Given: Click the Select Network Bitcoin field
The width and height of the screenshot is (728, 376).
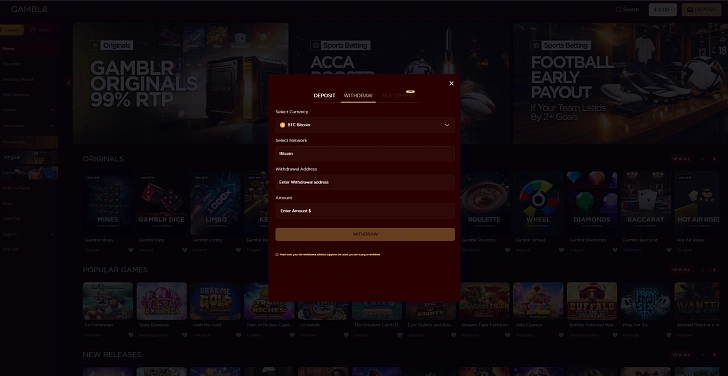Looking at the screenshot, I should pyautogui.click(x=365, y=154).
